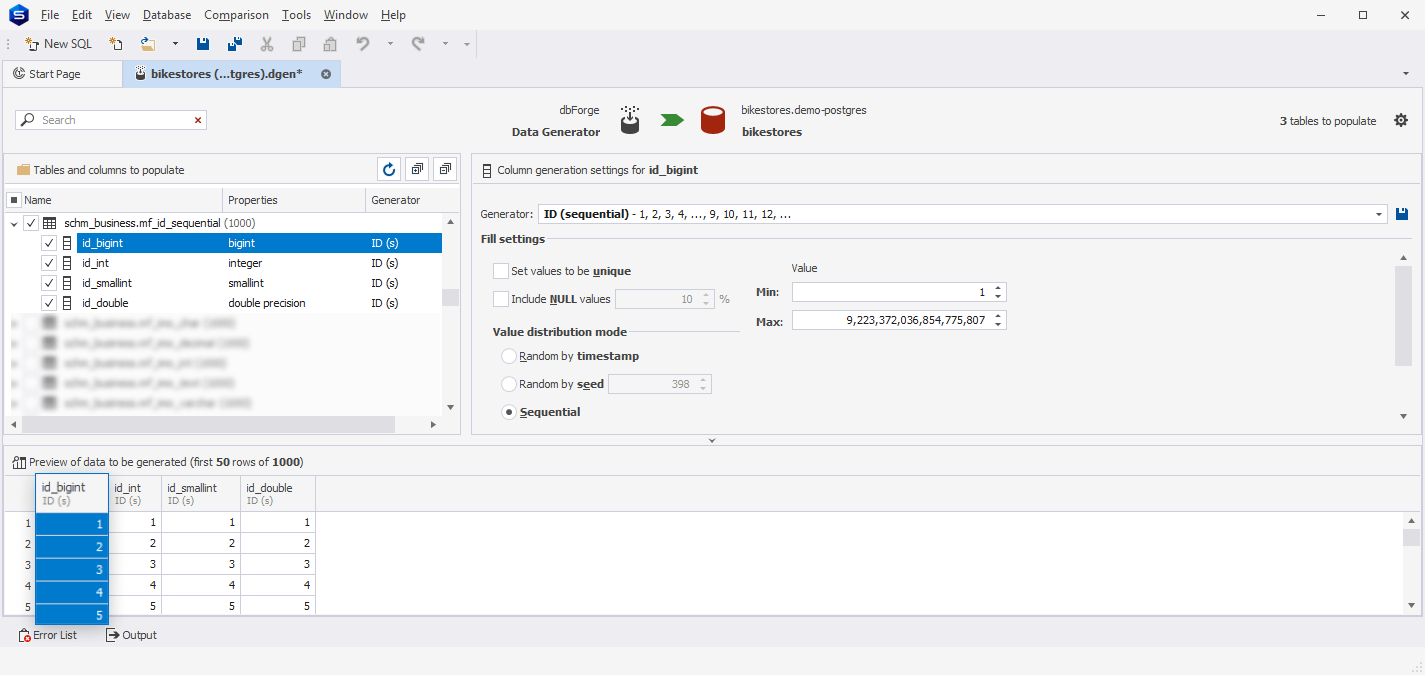
Task: Open the Help menu
Action: click(x=393, y=15)
